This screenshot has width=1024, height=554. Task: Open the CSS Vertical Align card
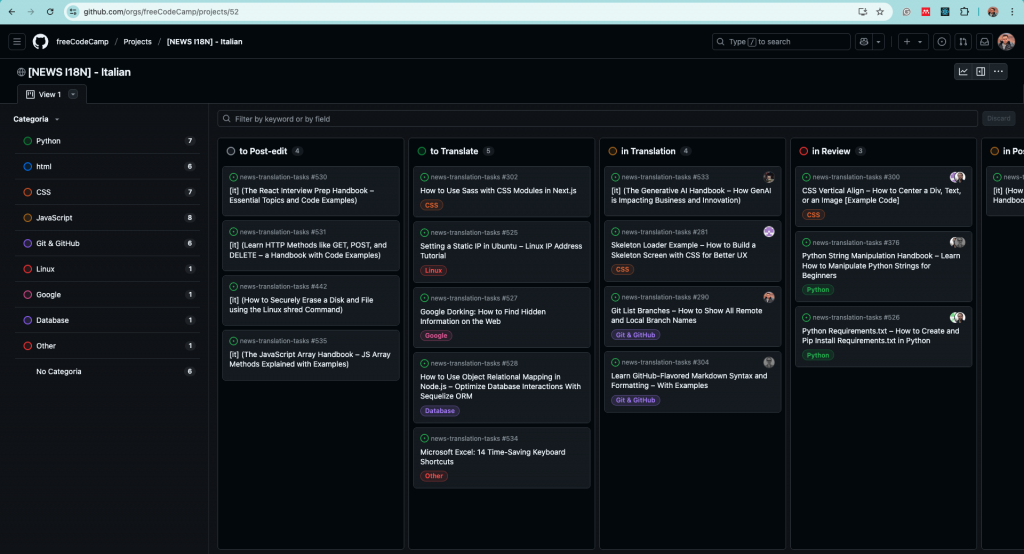(882, 195)
